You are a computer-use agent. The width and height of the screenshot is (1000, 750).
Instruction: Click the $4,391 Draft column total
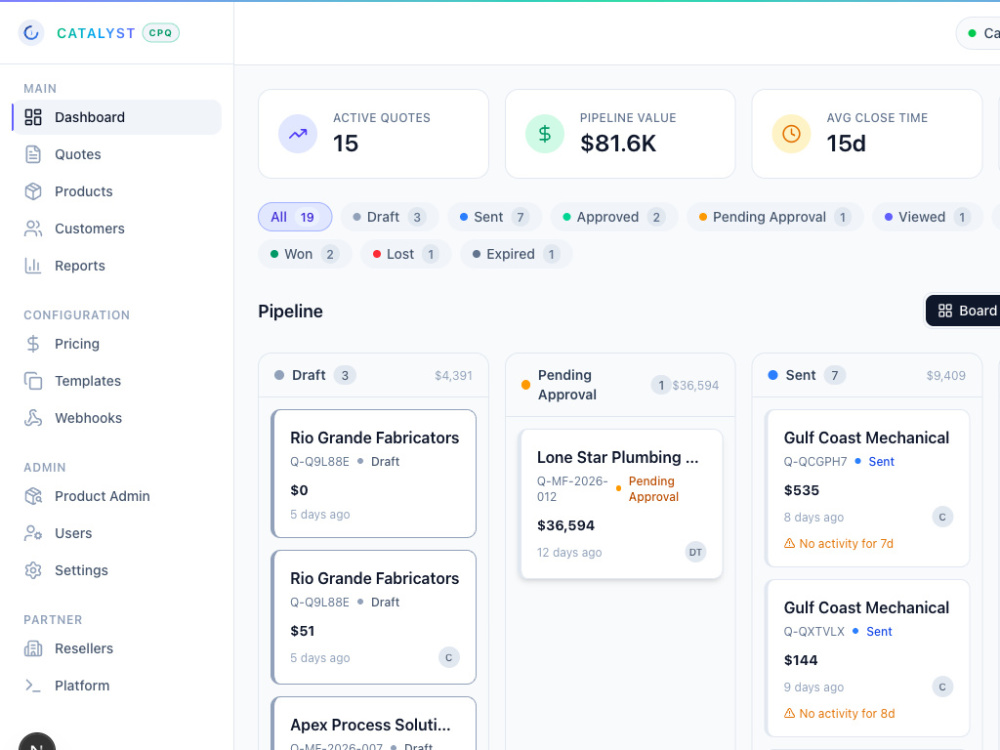pyautogui.click(x=453, y=376)
